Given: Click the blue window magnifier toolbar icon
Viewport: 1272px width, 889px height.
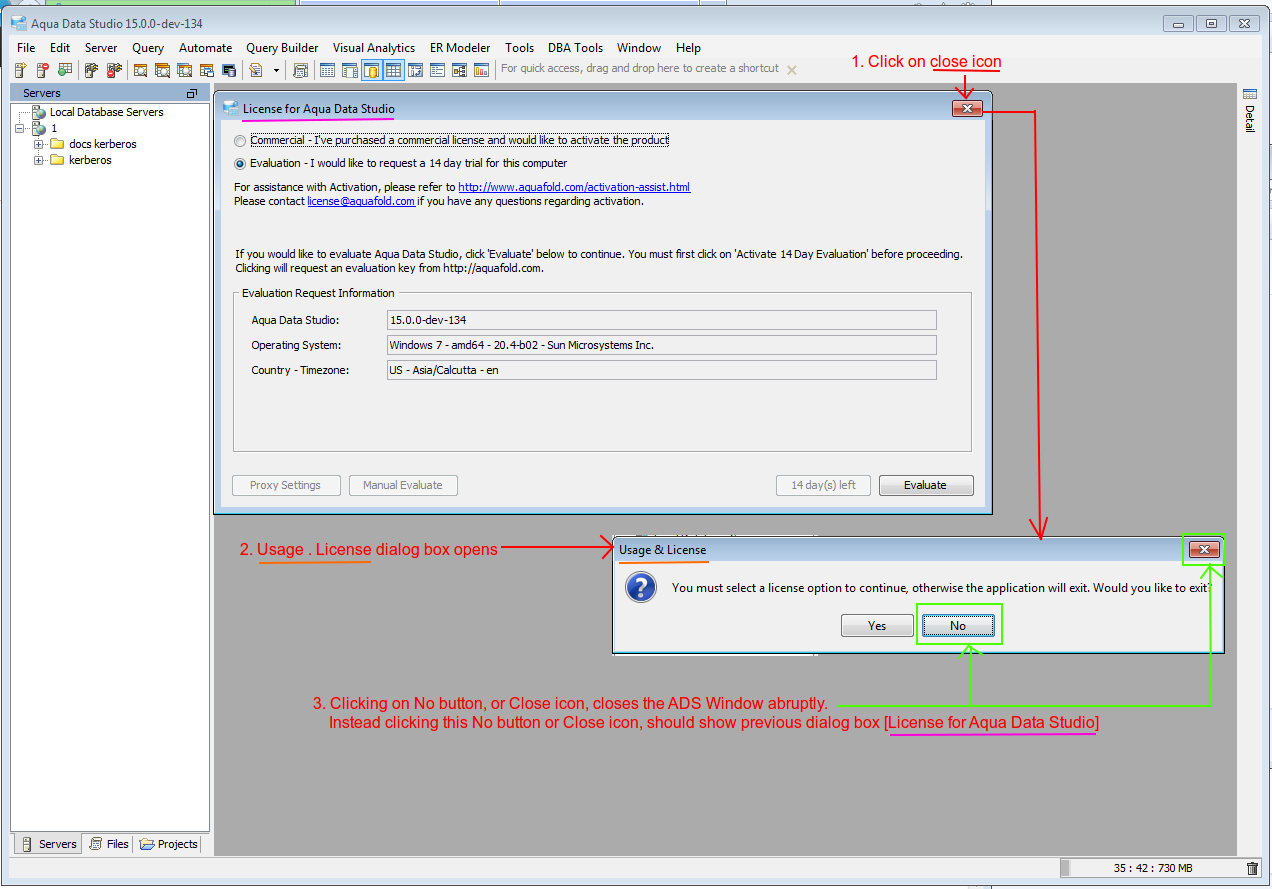Looking at the screenshot, I should (x=185, y=70).
